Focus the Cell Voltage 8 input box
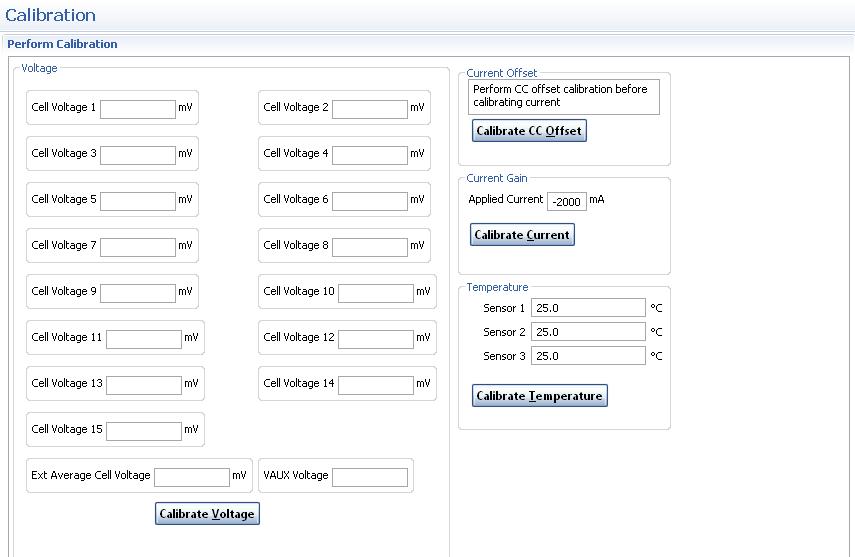Screen dimensions: 855x557 tap(370, 246)
